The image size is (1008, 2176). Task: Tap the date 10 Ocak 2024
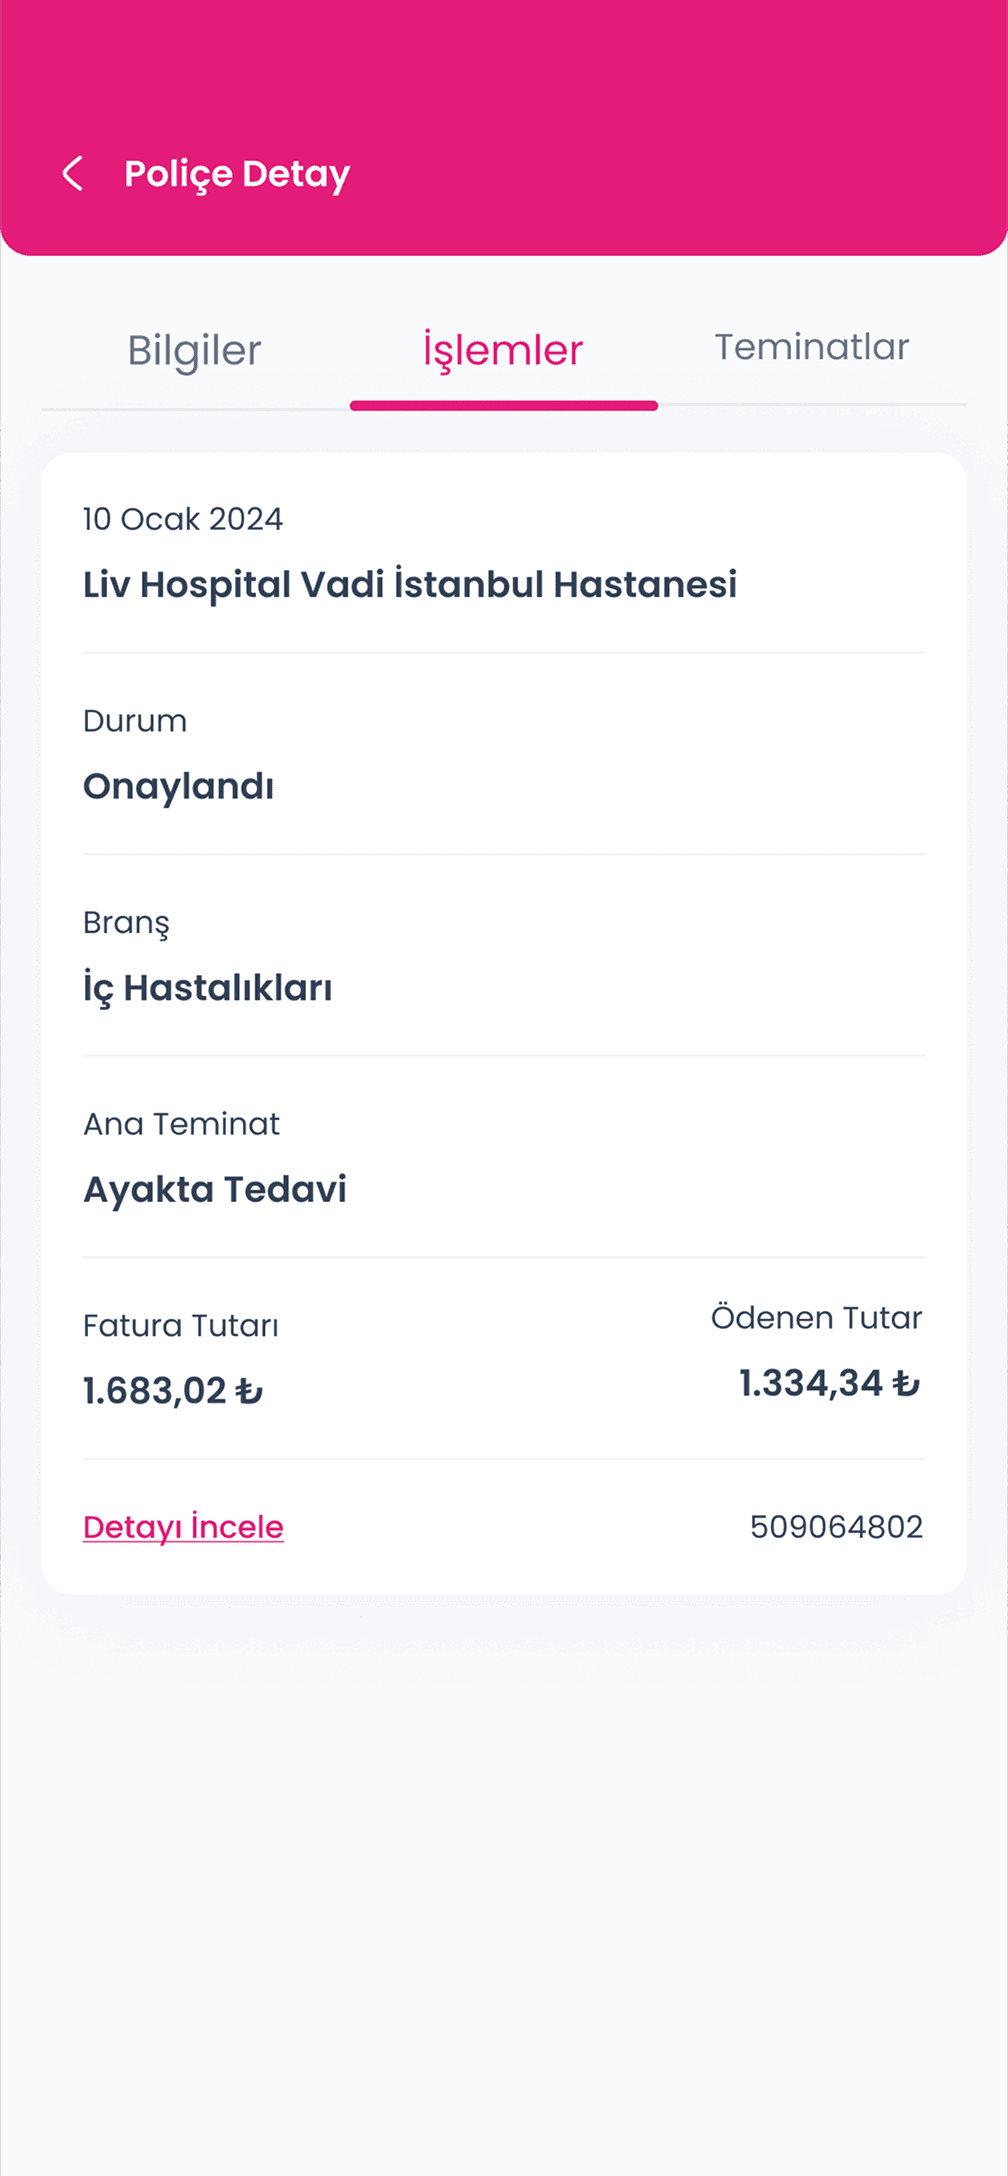pos(183,519)
